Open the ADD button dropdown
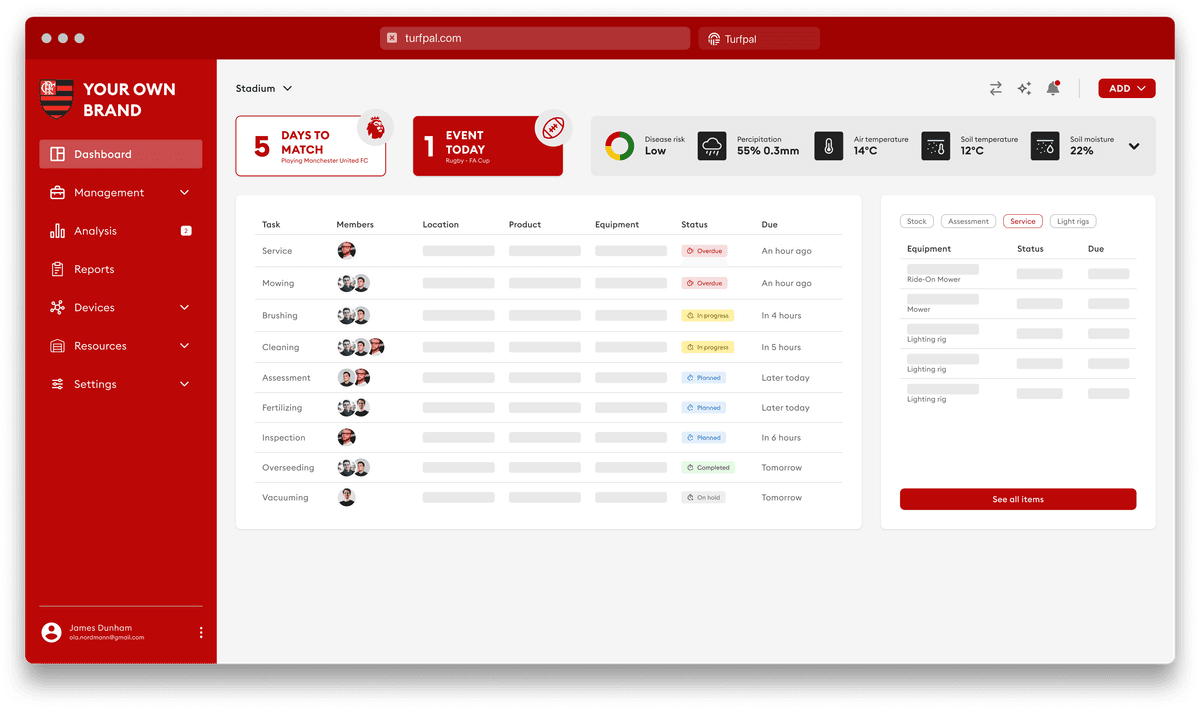Screen dimensions: 1200x709 [1126, 88]
